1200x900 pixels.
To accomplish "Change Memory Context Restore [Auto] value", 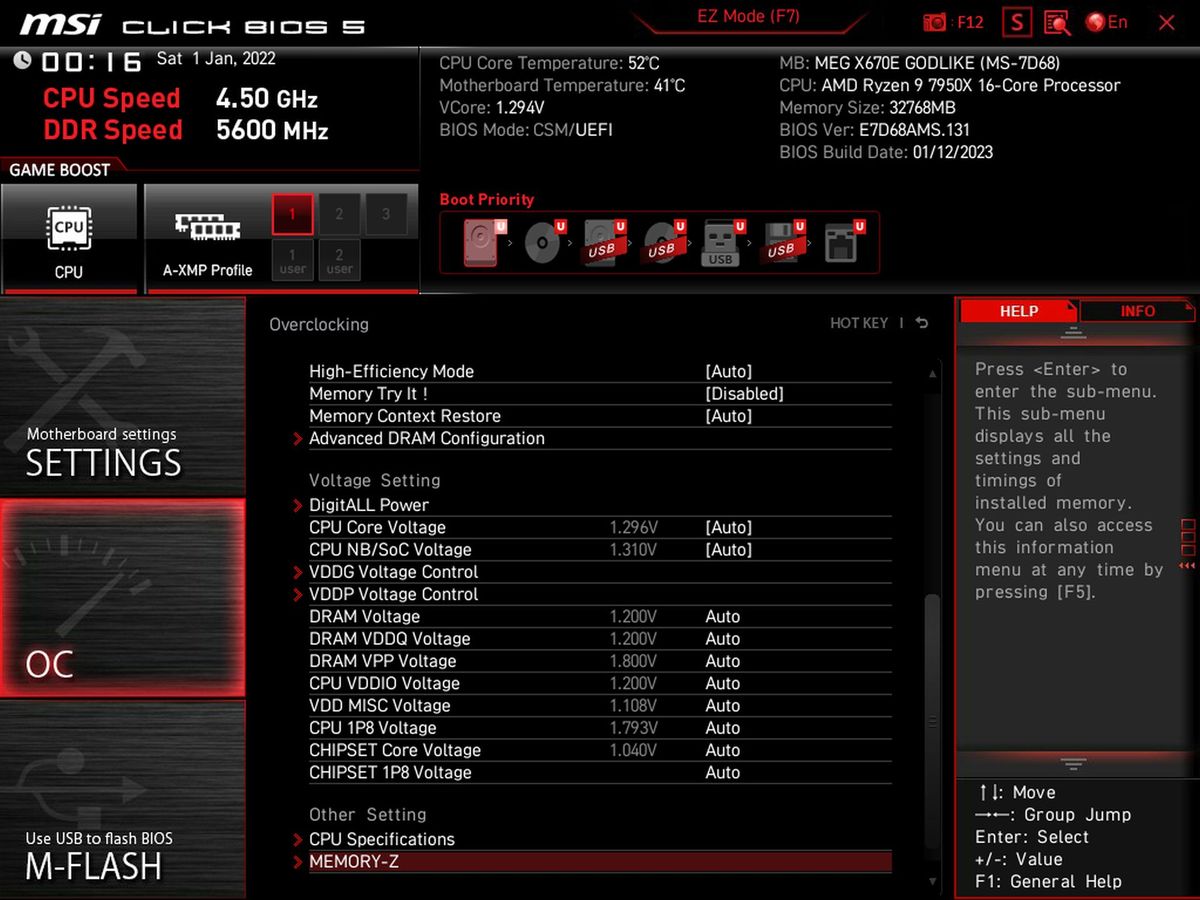I will 728,416.
